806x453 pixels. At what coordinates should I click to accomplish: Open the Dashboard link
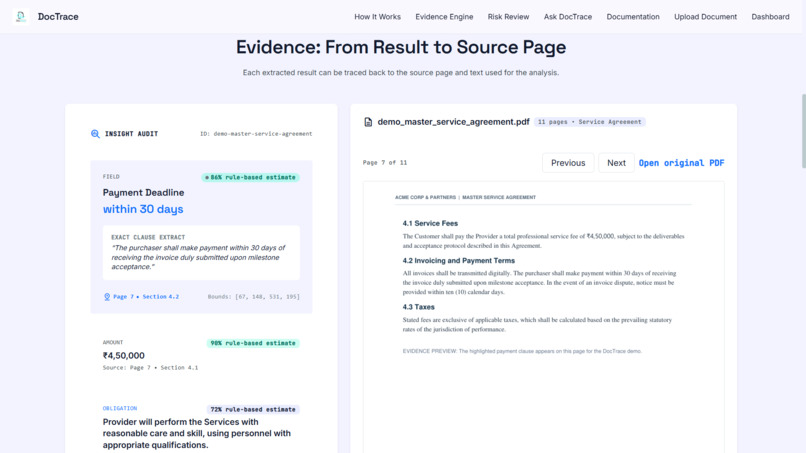(770, 16)
